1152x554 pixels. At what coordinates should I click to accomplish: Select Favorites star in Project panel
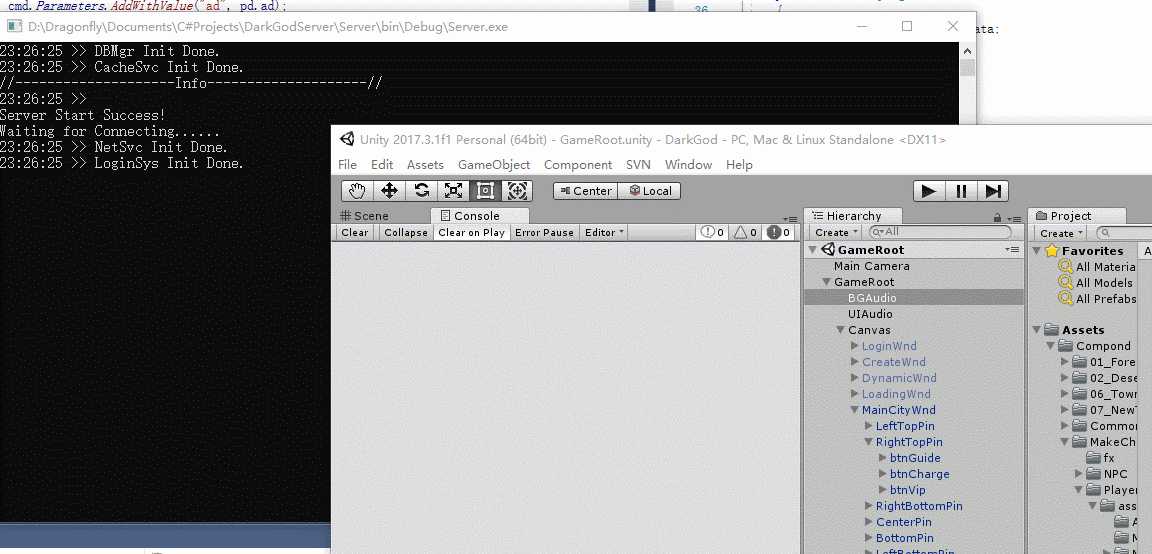pos(1053,251)
